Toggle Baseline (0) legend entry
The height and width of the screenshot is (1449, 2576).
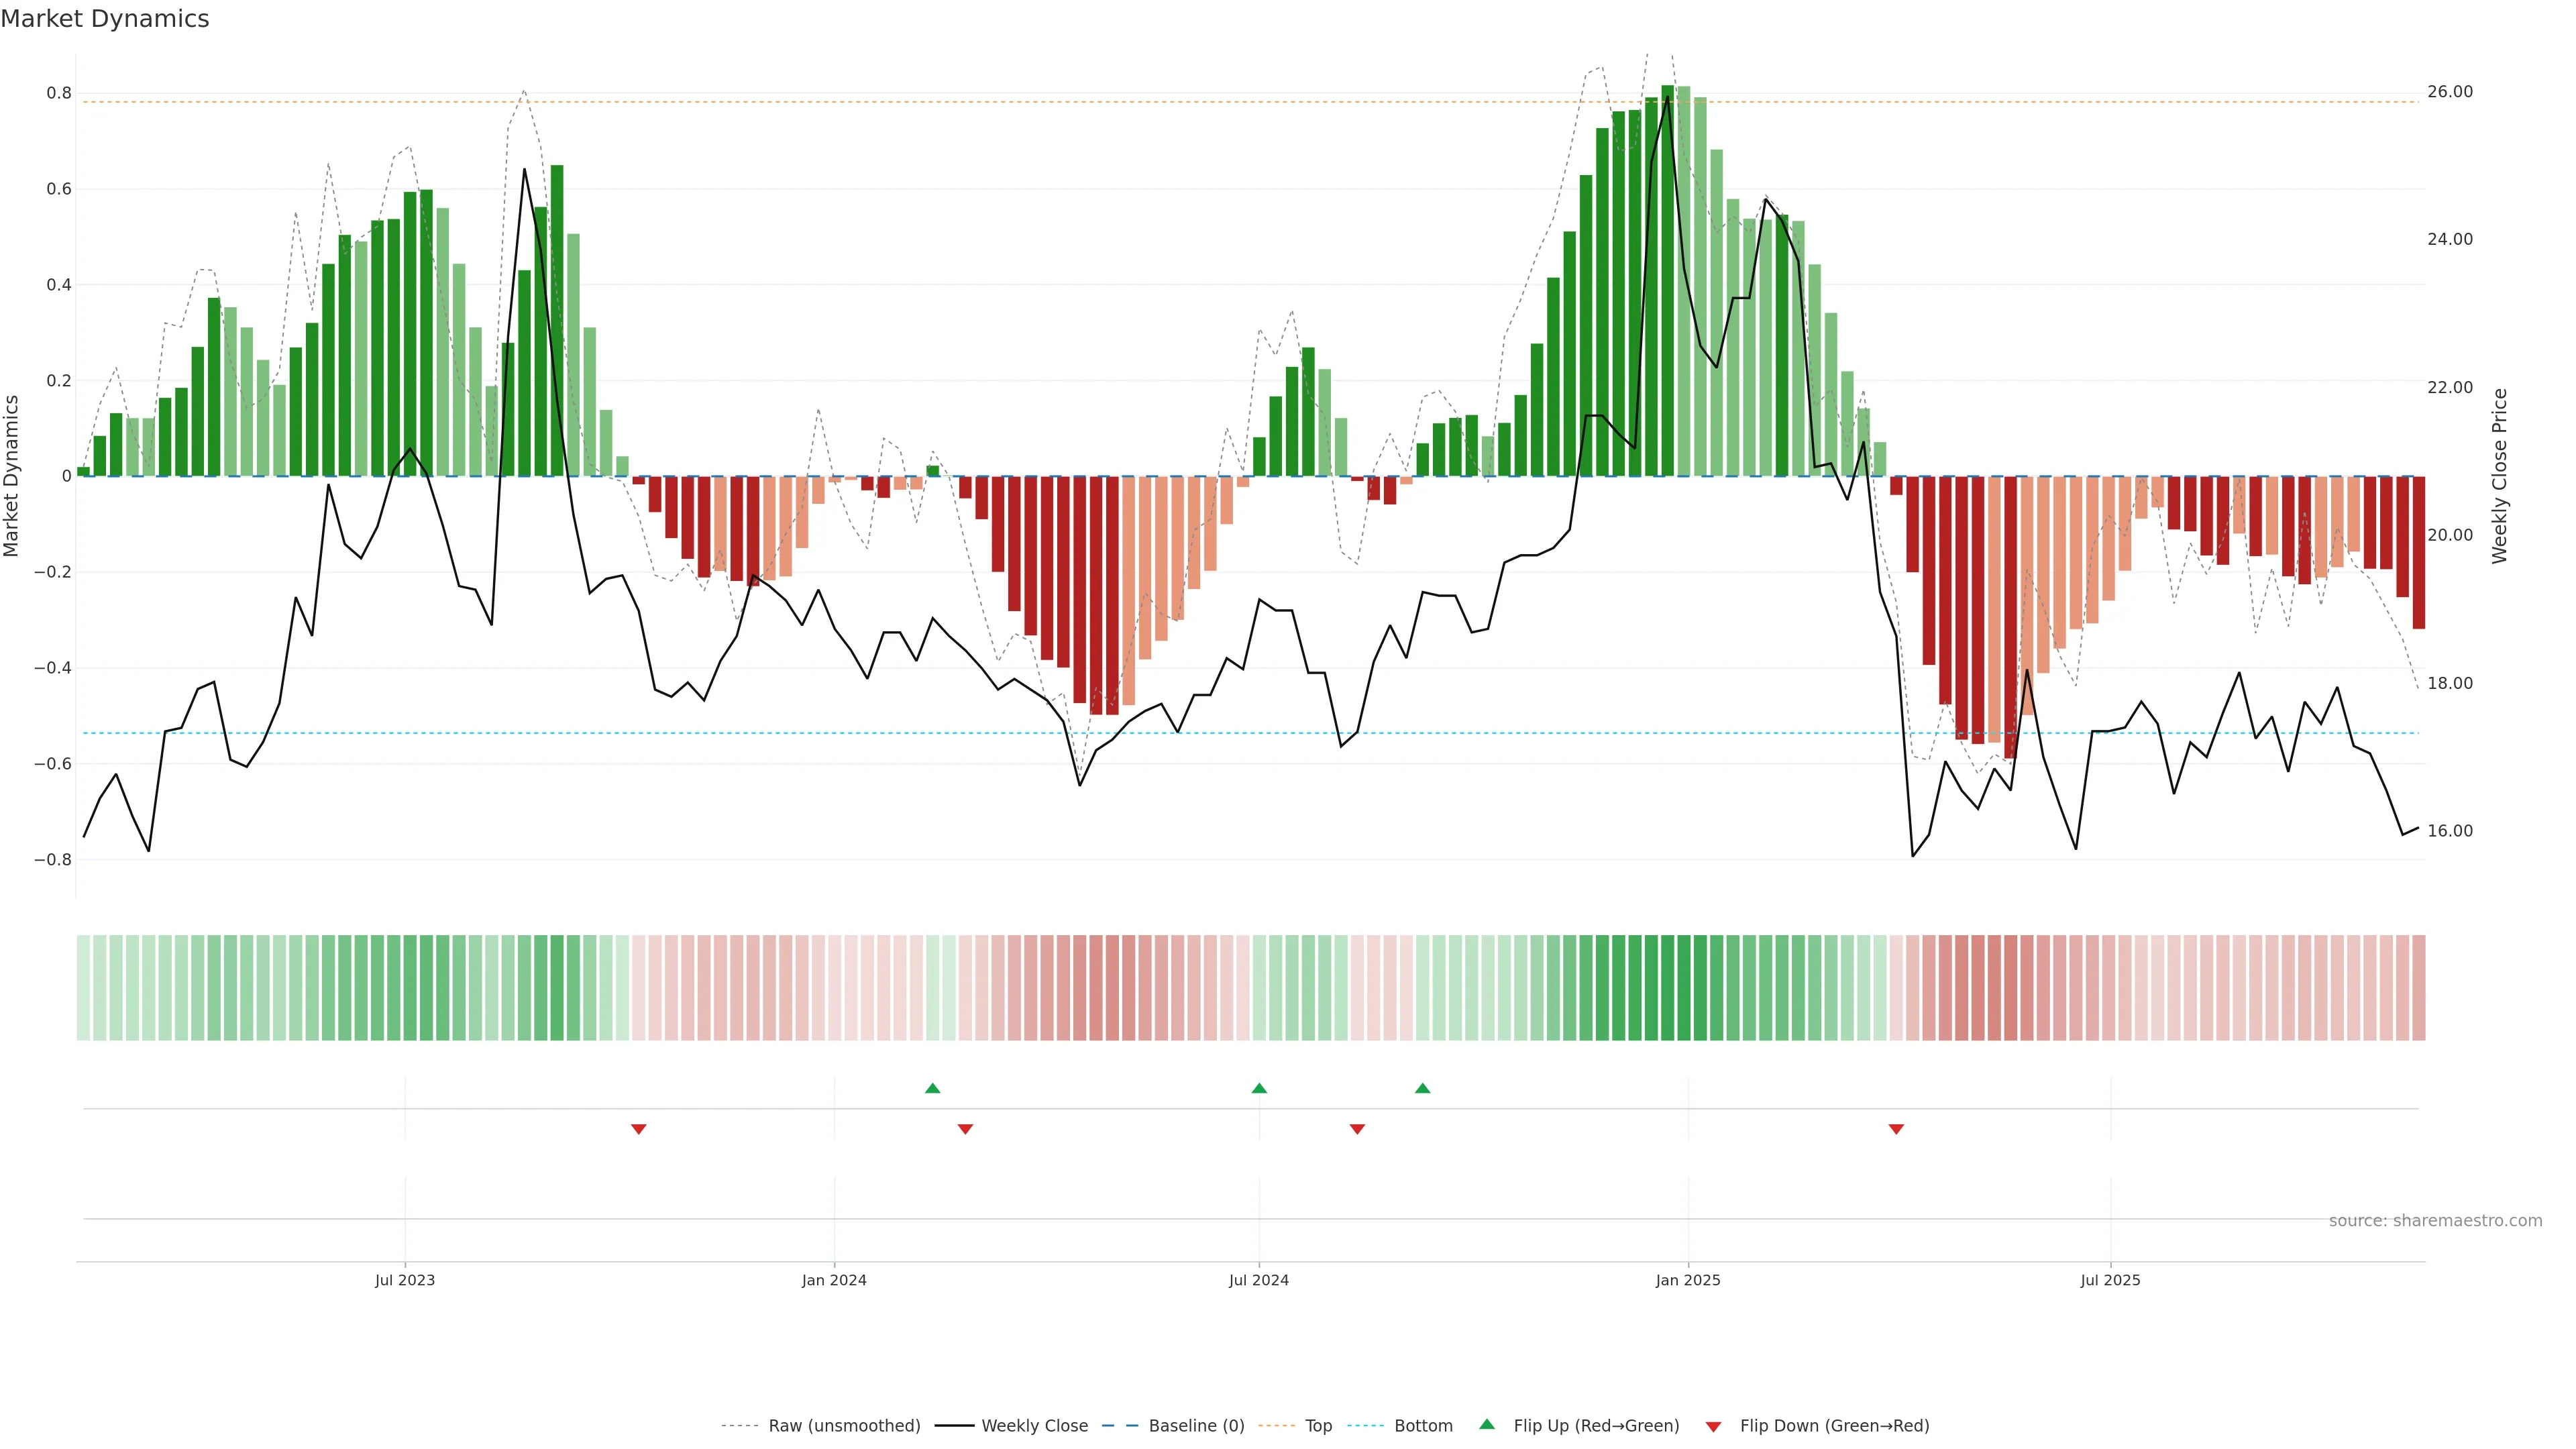(x=1196, y=1426)
